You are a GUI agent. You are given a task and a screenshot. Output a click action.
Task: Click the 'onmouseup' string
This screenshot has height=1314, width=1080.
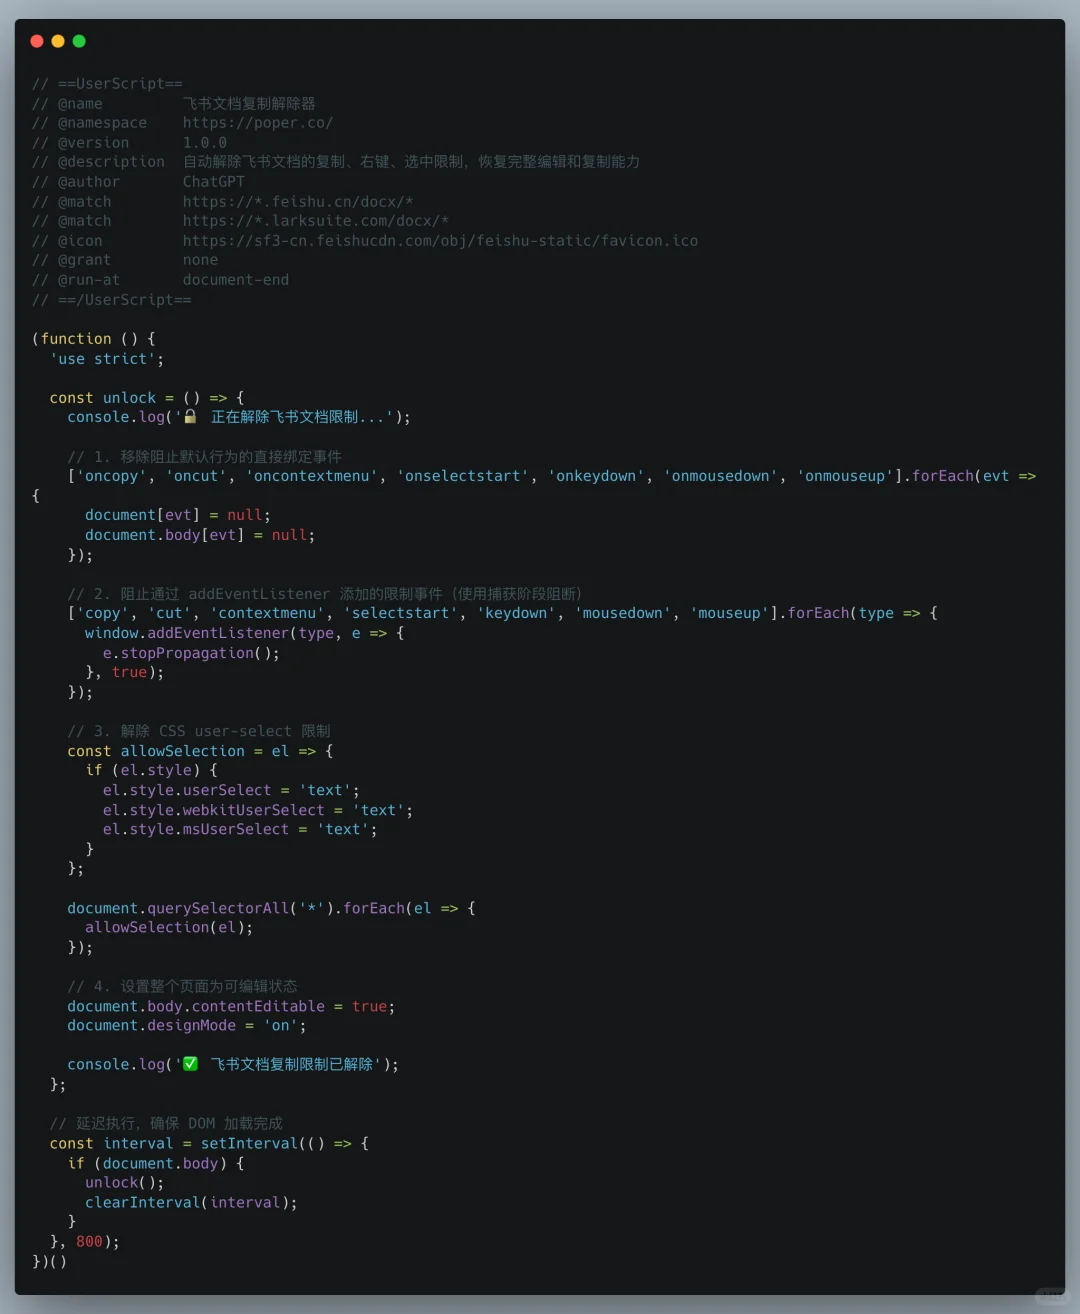tap(846, 476)
